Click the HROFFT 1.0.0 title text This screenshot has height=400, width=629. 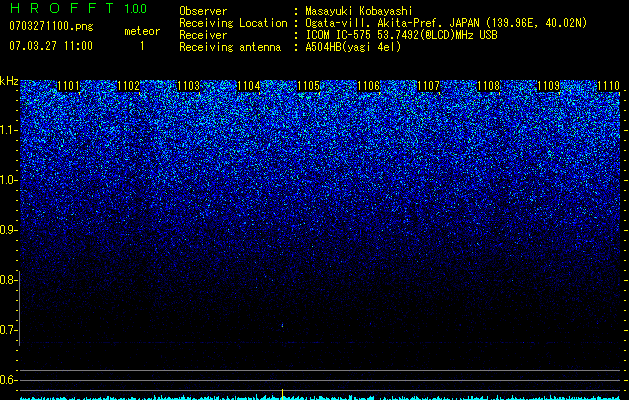coord(78,8)
